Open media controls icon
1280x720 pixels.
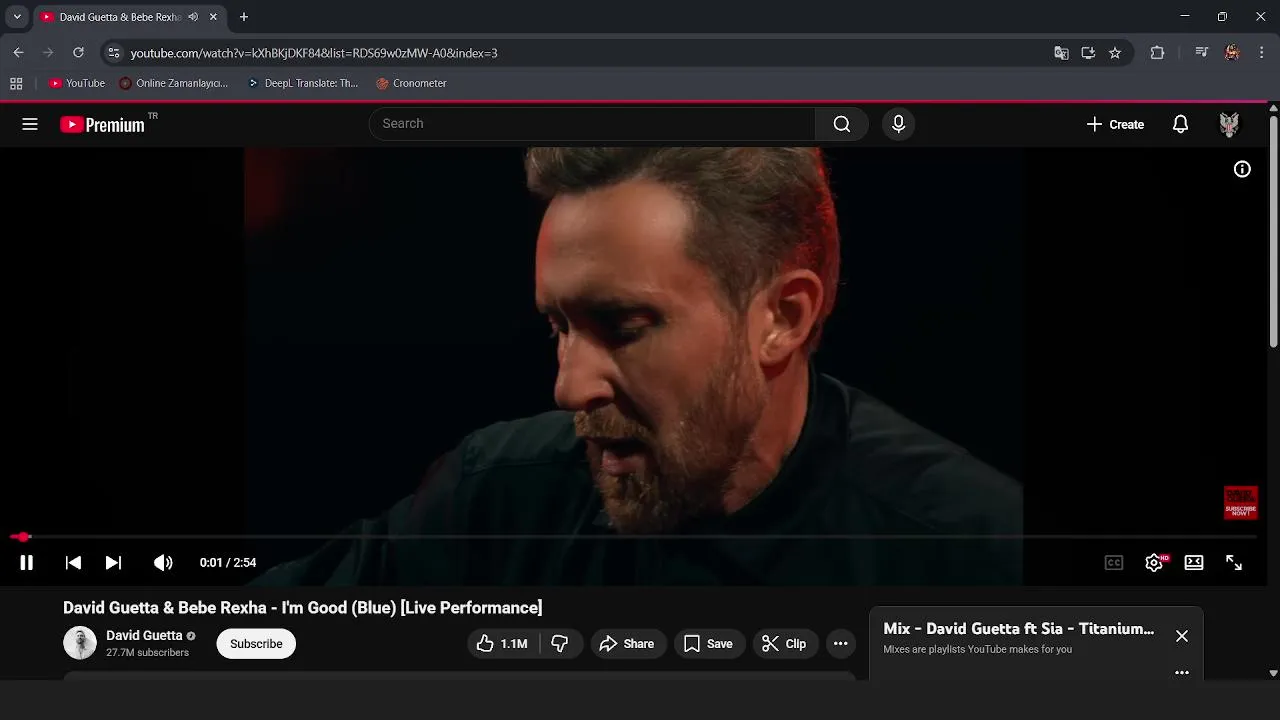pos(1202,53)
